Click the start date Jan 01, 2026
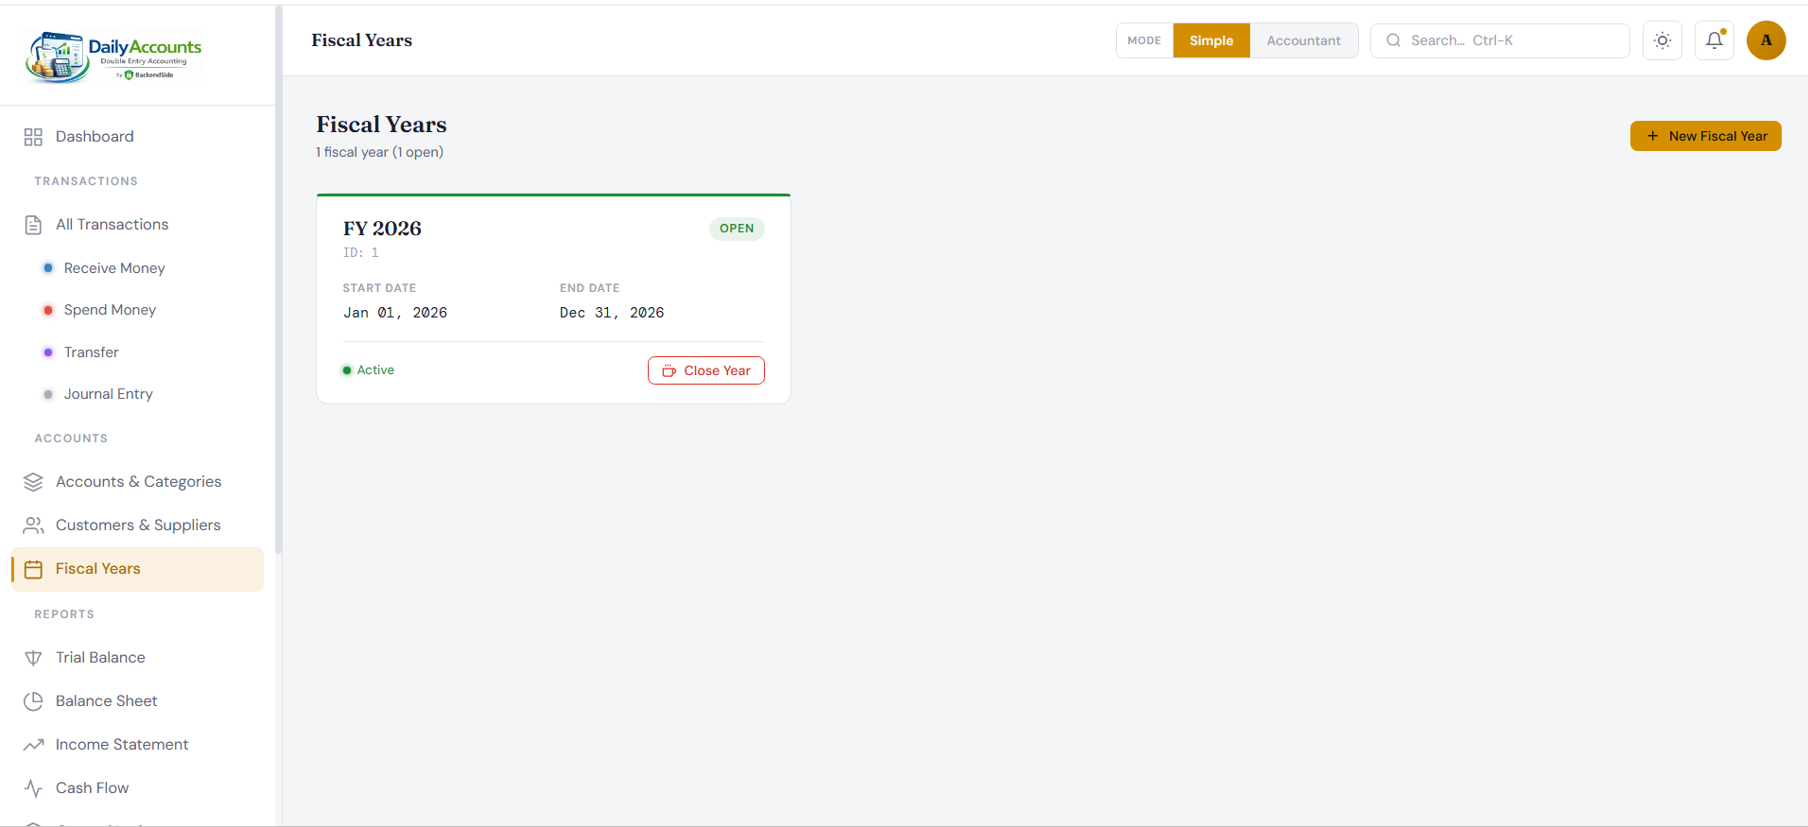Image resolution: width=1808 pixels, height=827 pixels. click(395, 313)
